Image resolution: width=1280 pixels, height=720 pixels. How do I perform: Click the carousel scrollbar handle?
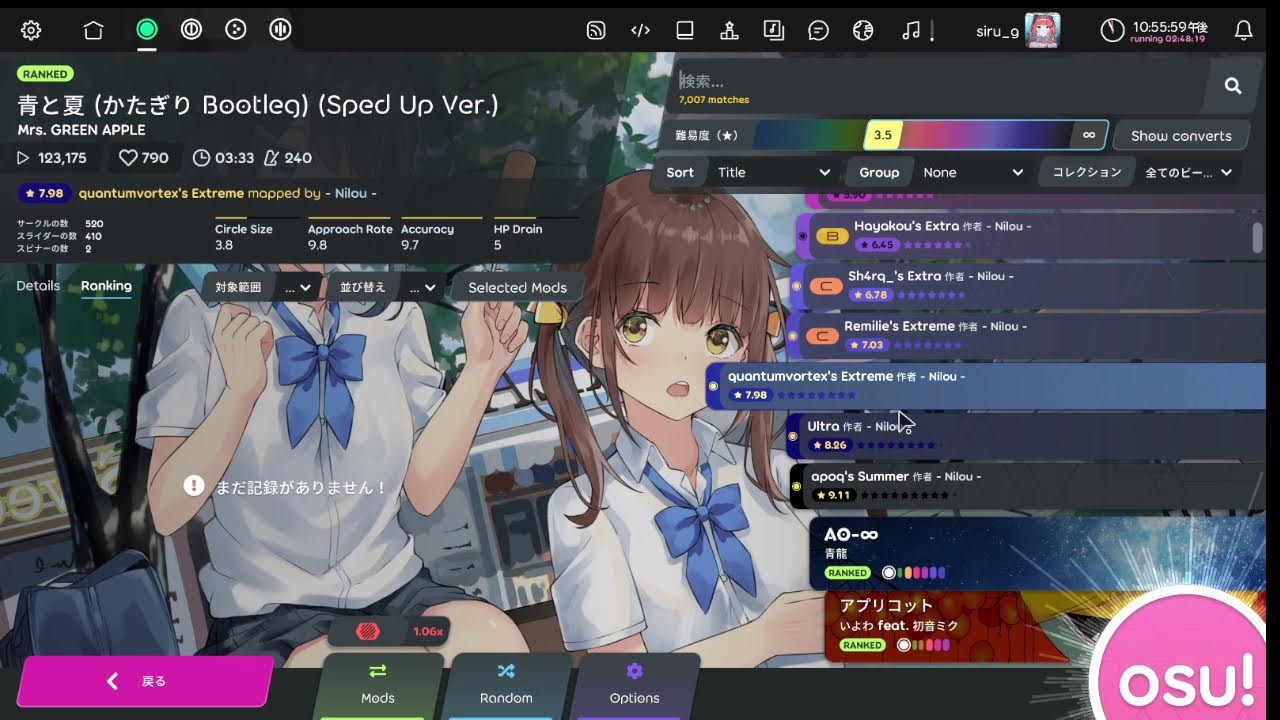[x=1258, y=238]
